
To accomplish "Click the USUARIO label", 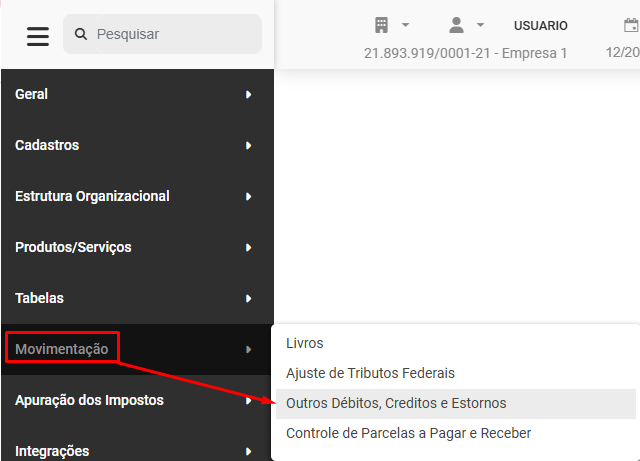I will coord(540,26).
